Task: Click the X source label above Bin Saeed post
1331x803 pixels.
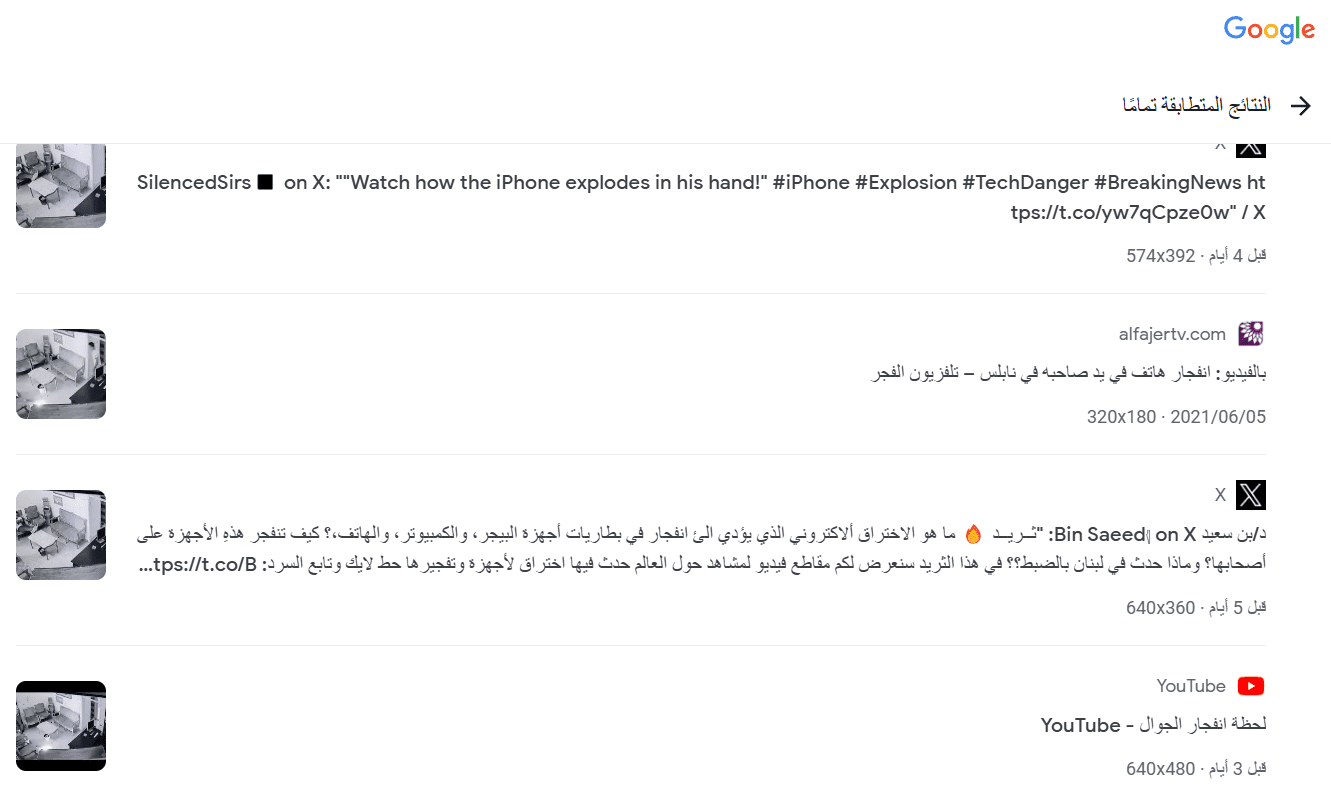Action: click(x=1220, y=495)
